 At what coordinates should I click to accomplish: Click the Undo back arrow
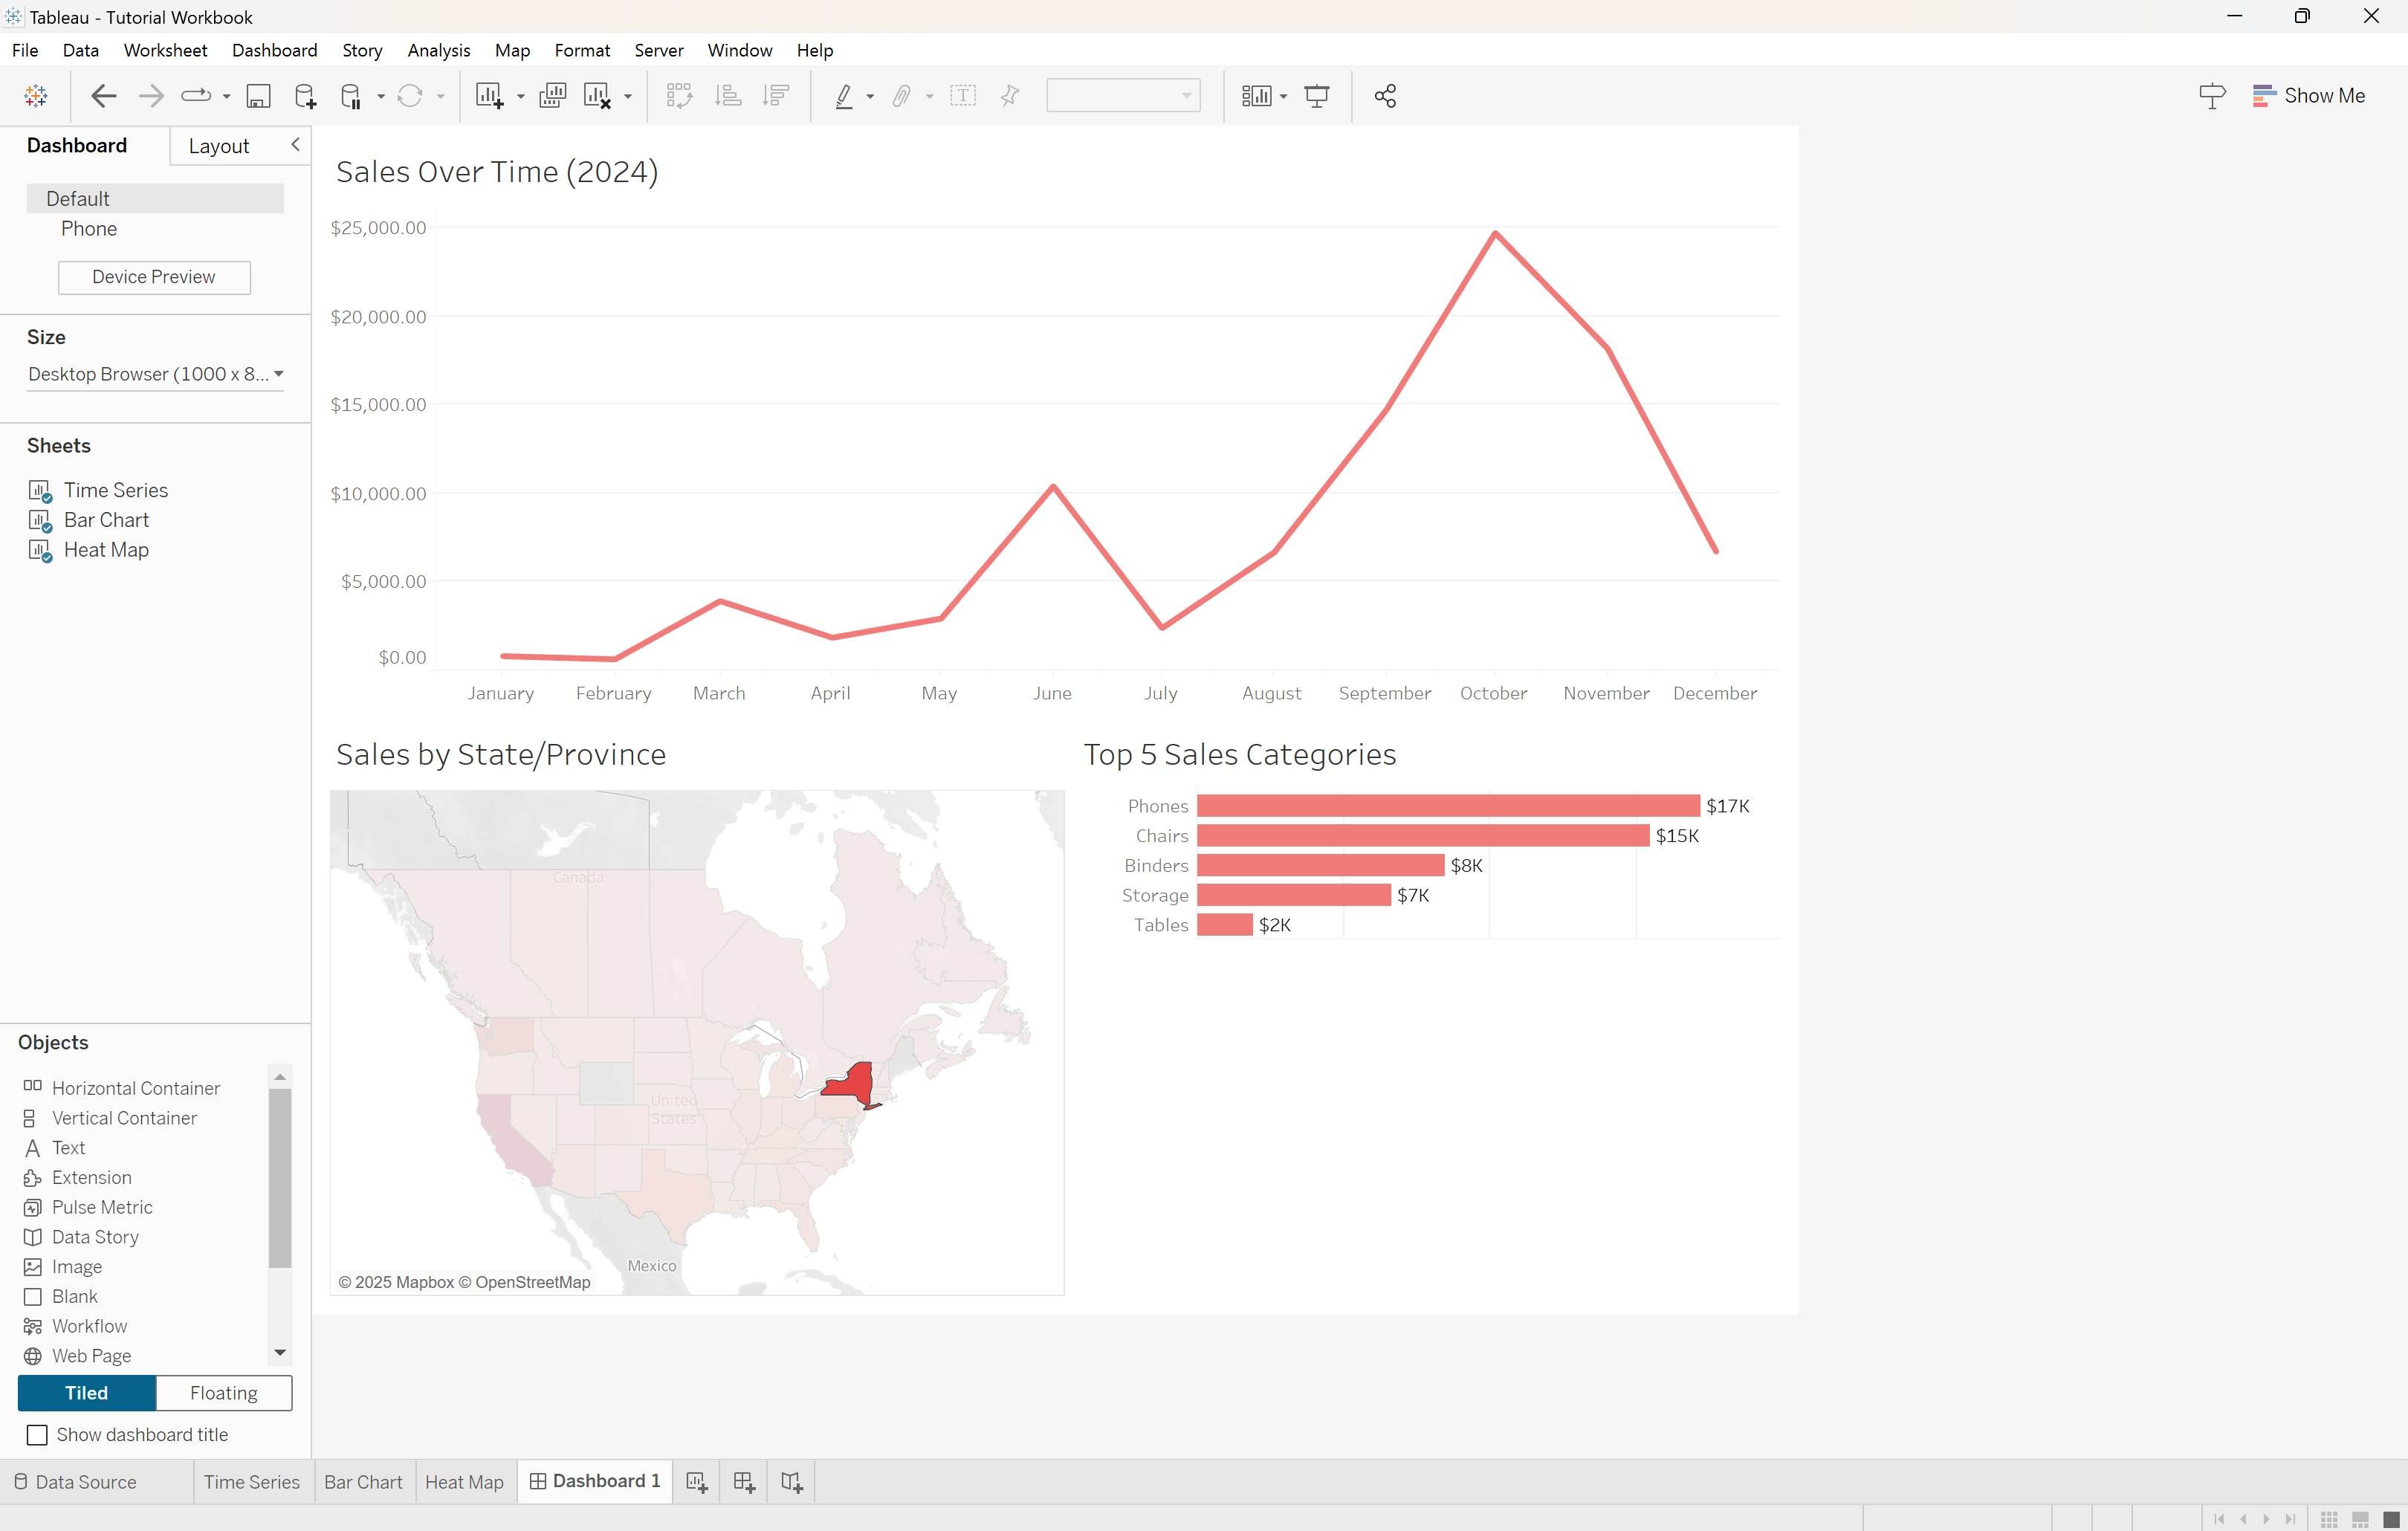click(x=104, y=96)
